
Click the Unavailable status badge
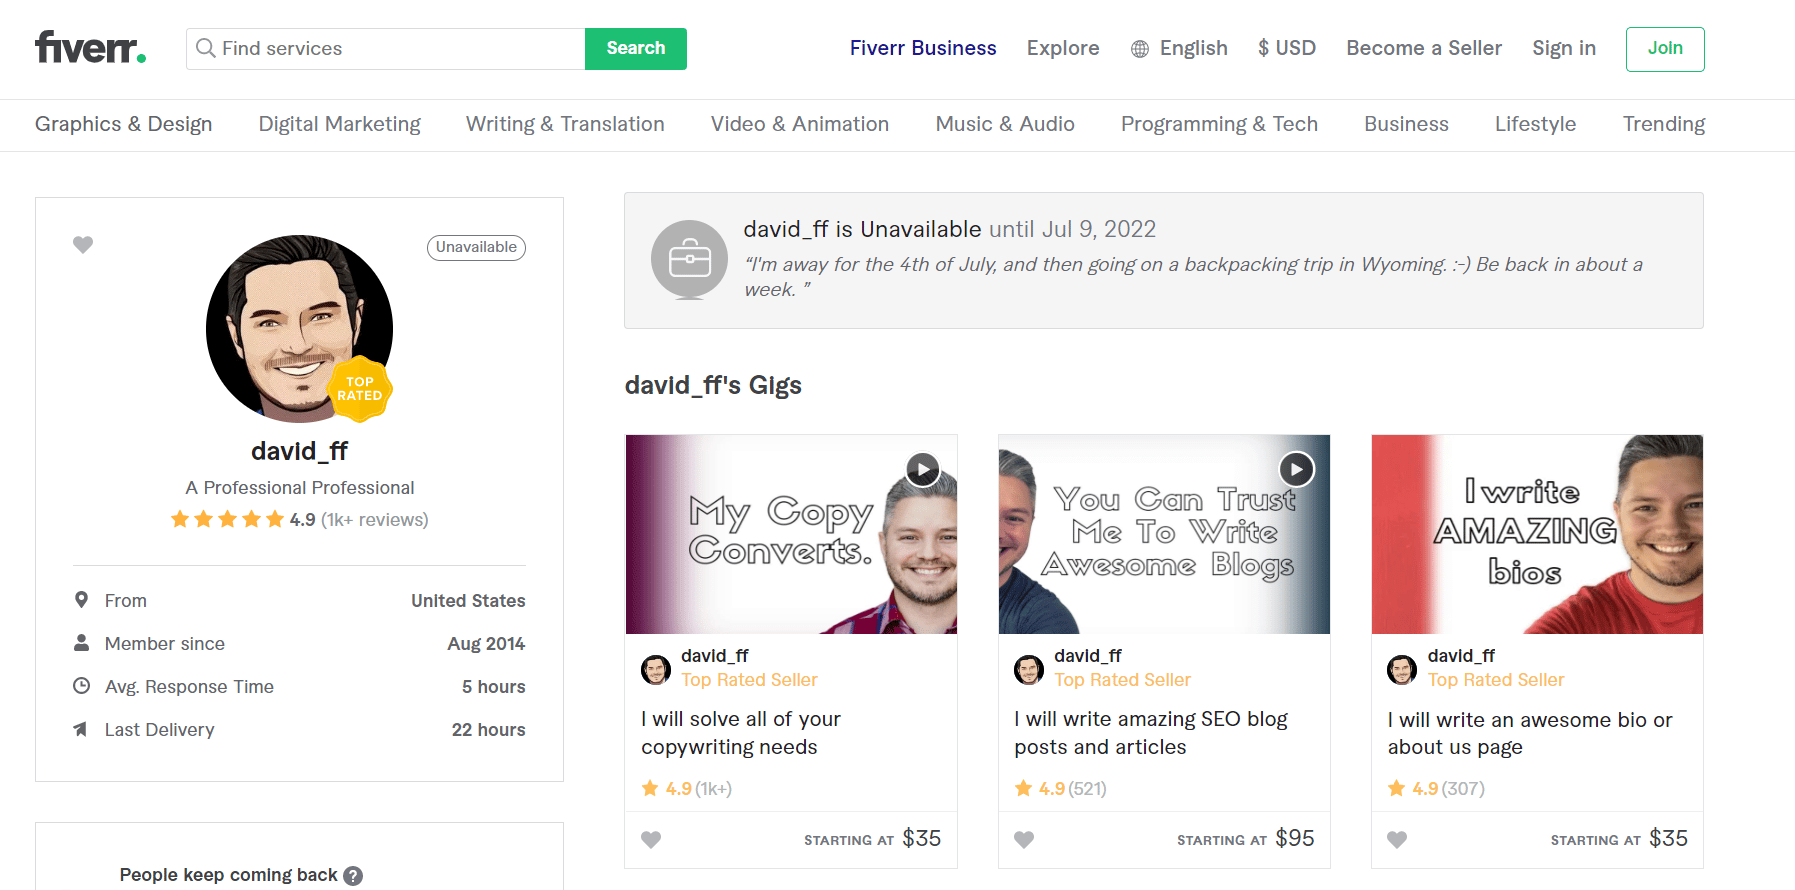(476, 247)
